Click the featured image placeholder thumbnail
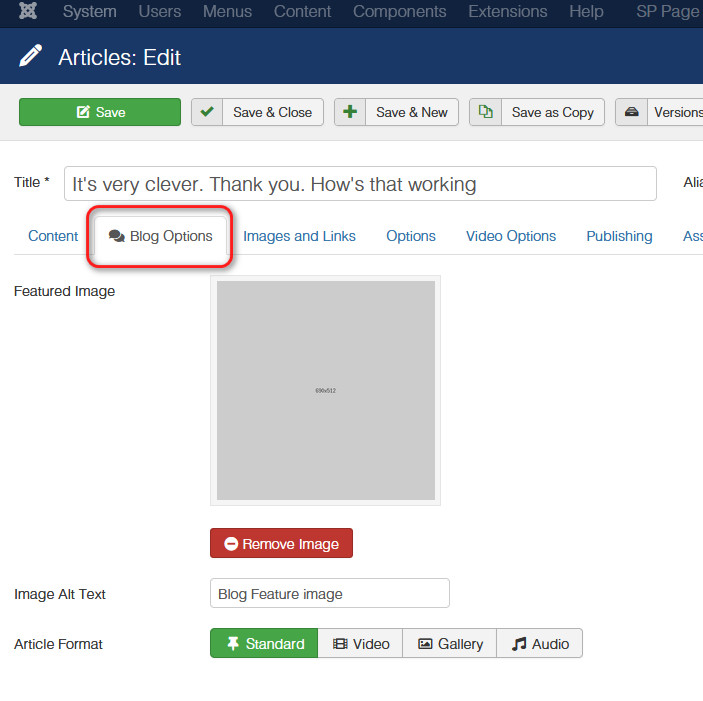The image size is (703, 701). [325, 390]
